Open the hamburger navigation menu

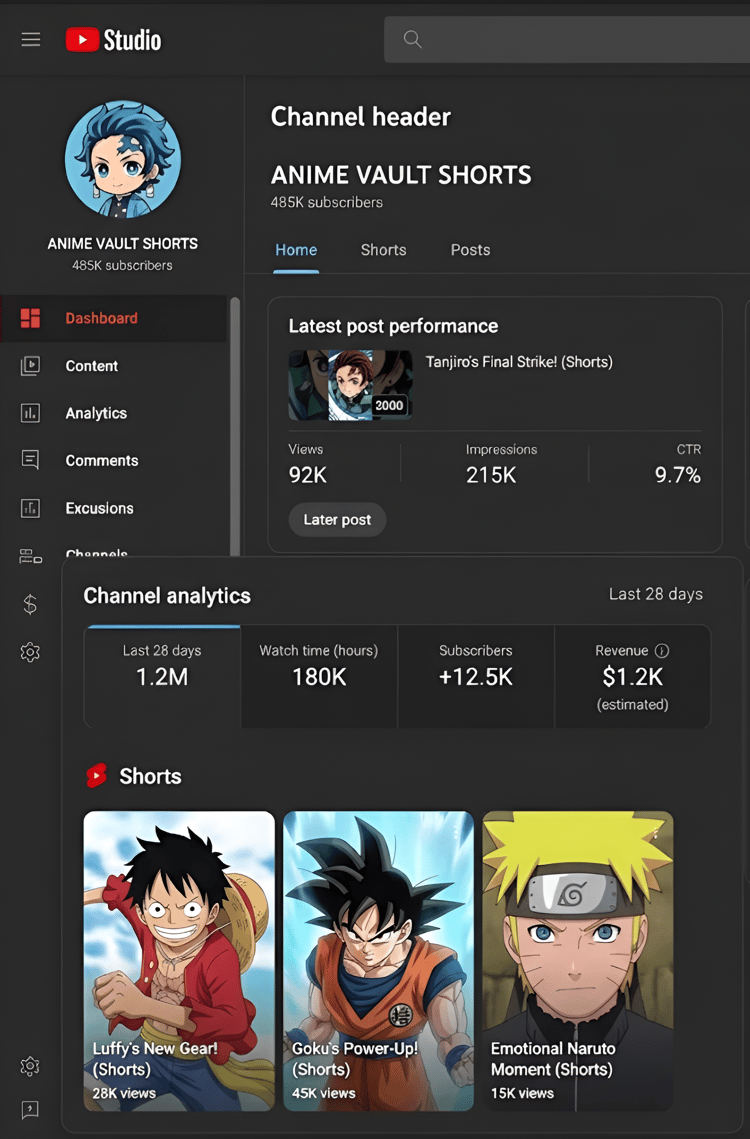31,39
